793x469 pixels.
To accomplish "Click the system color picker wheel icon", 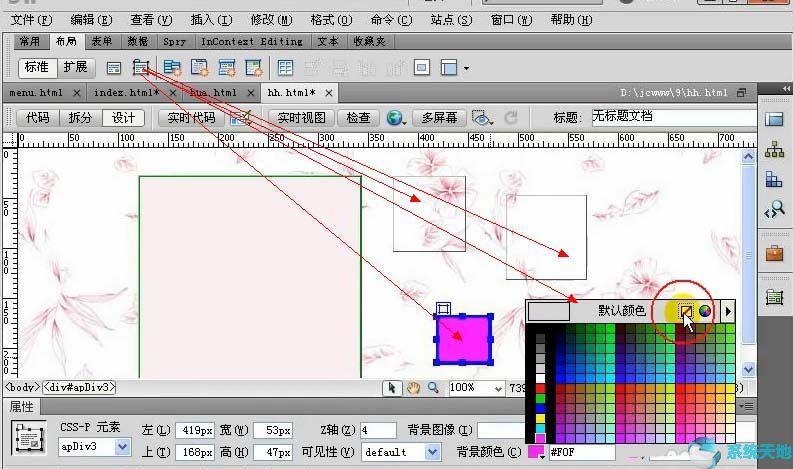I will click(704, 311).
